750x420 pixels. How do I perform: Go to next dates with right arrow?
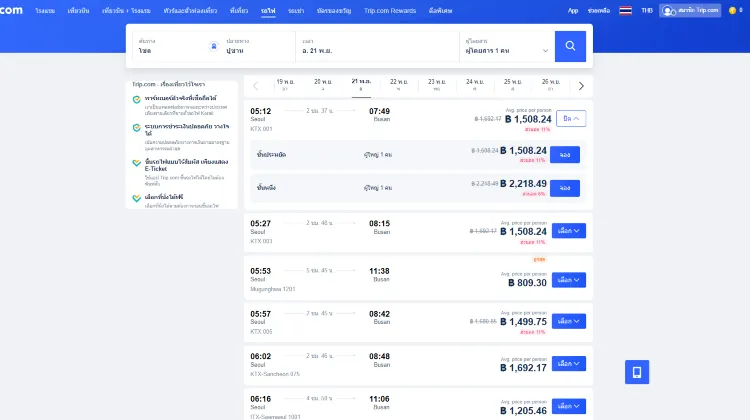tap(581, 86)
